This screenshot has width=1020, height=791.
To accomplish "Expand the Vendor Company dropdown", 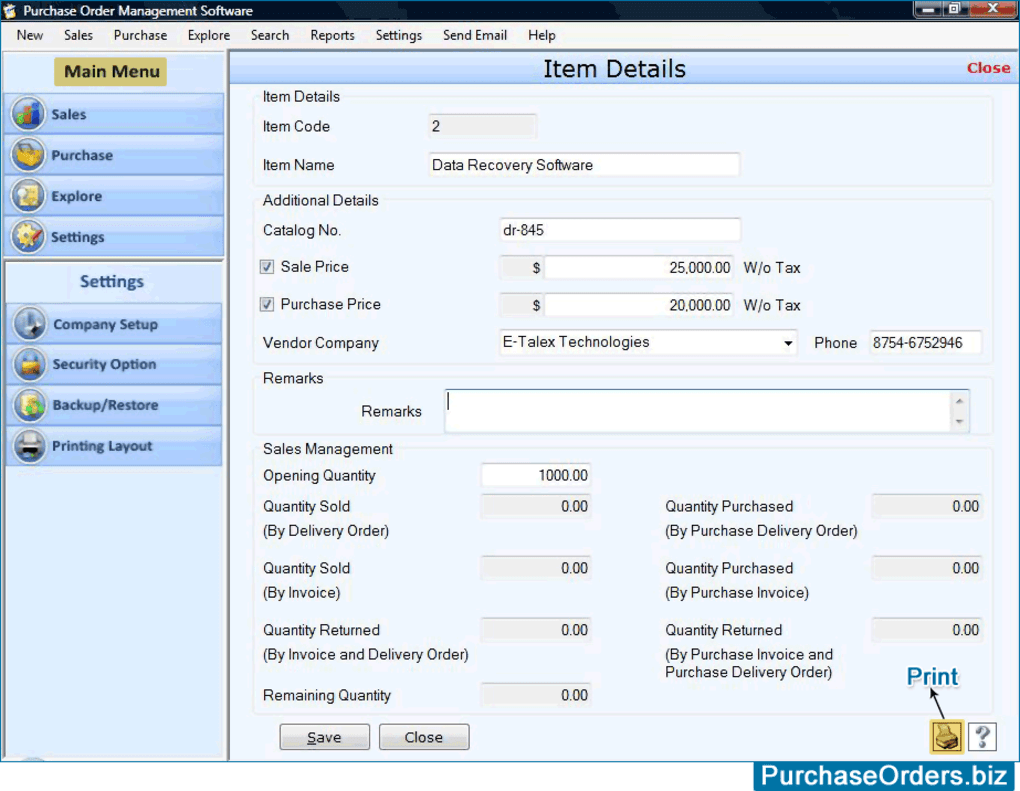I will 788,343.
